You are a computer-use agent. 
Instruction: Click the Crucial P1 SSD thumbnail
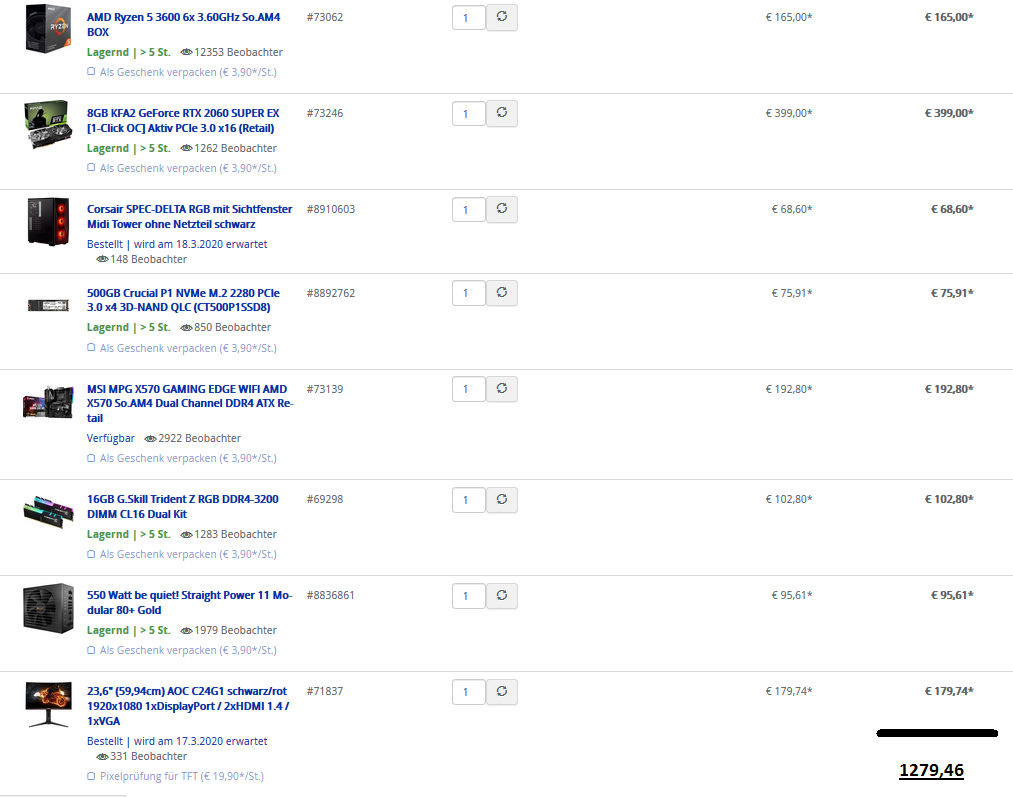click(x=48, y=305)
